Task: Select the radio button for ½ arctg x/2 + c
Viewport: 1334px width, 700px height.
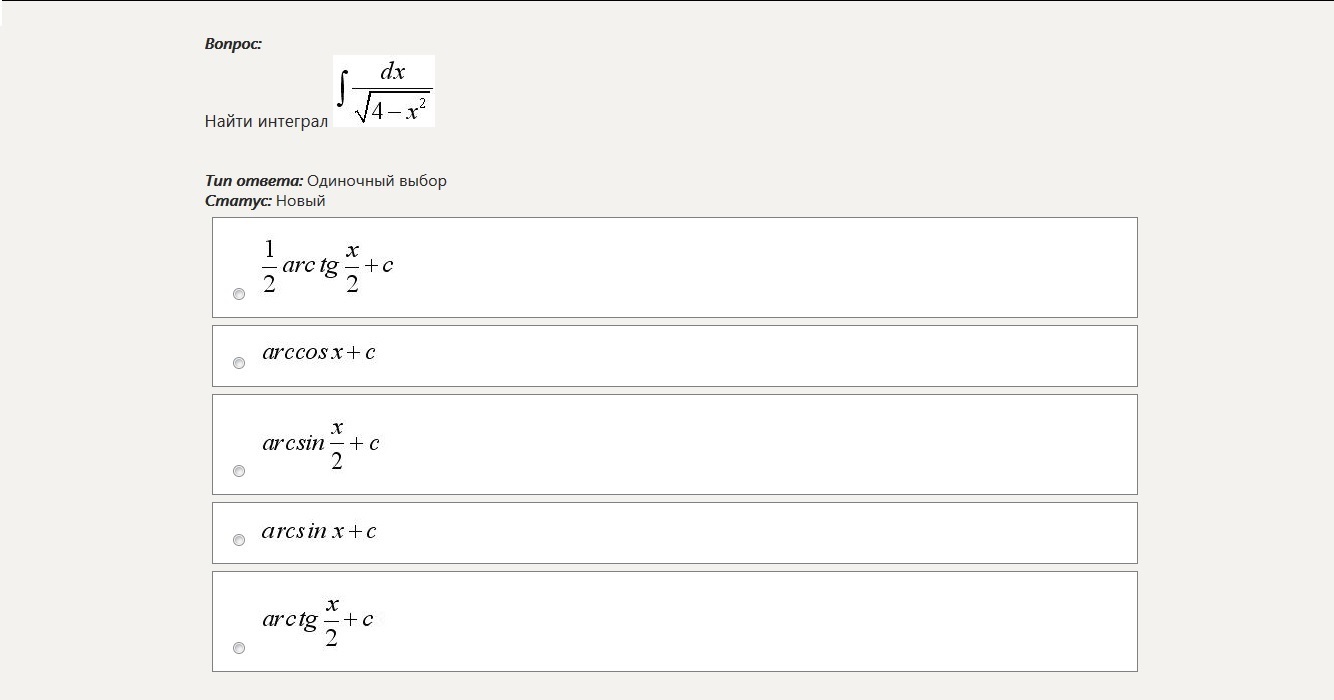Action: [239, 294]
